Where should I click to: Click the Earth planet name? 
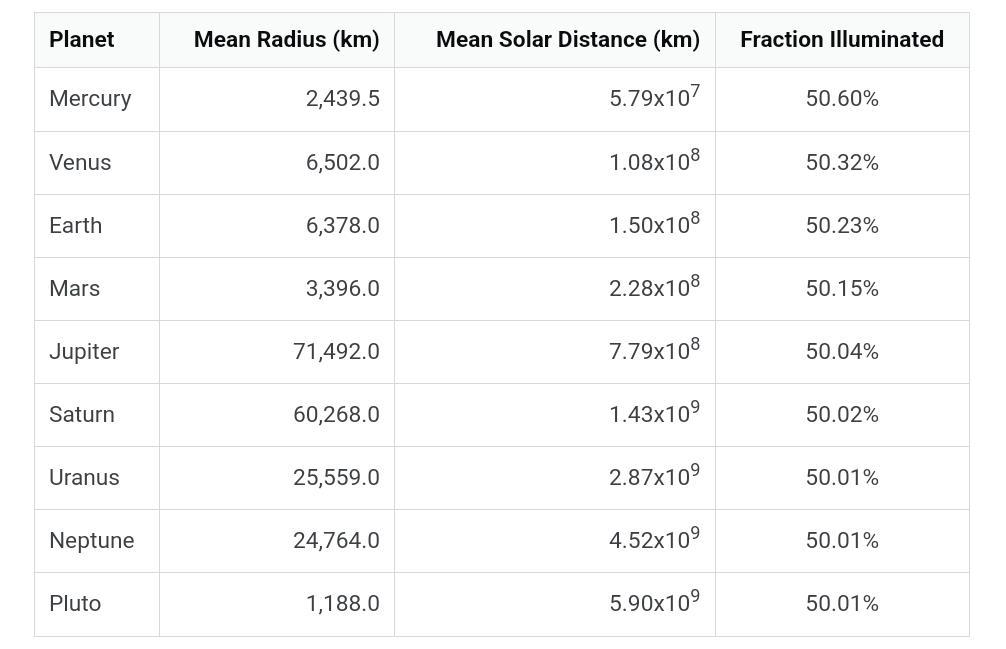(x=76, y=226)
